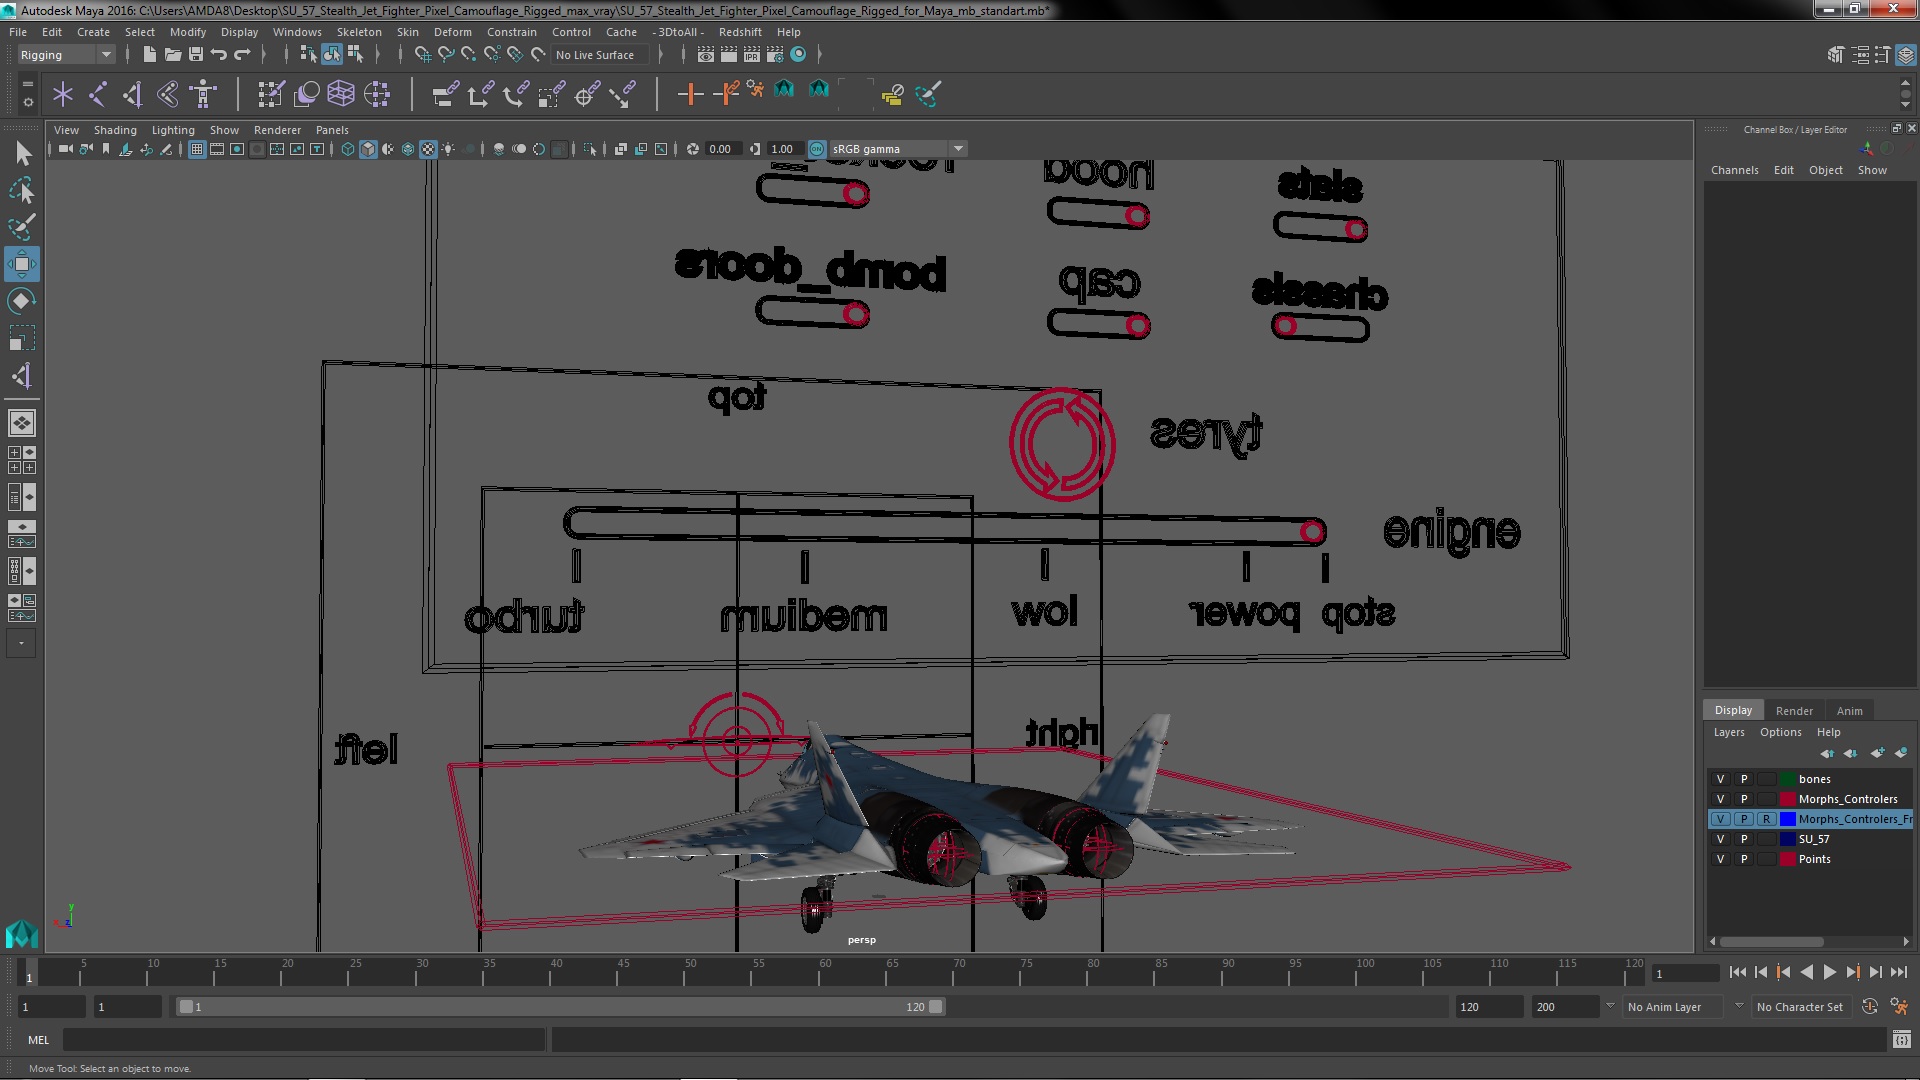The height and width of the screenshot is (1080, 1920).
Task: Toggle visibility V of bones layer
Action: [x=1720, y=779]
